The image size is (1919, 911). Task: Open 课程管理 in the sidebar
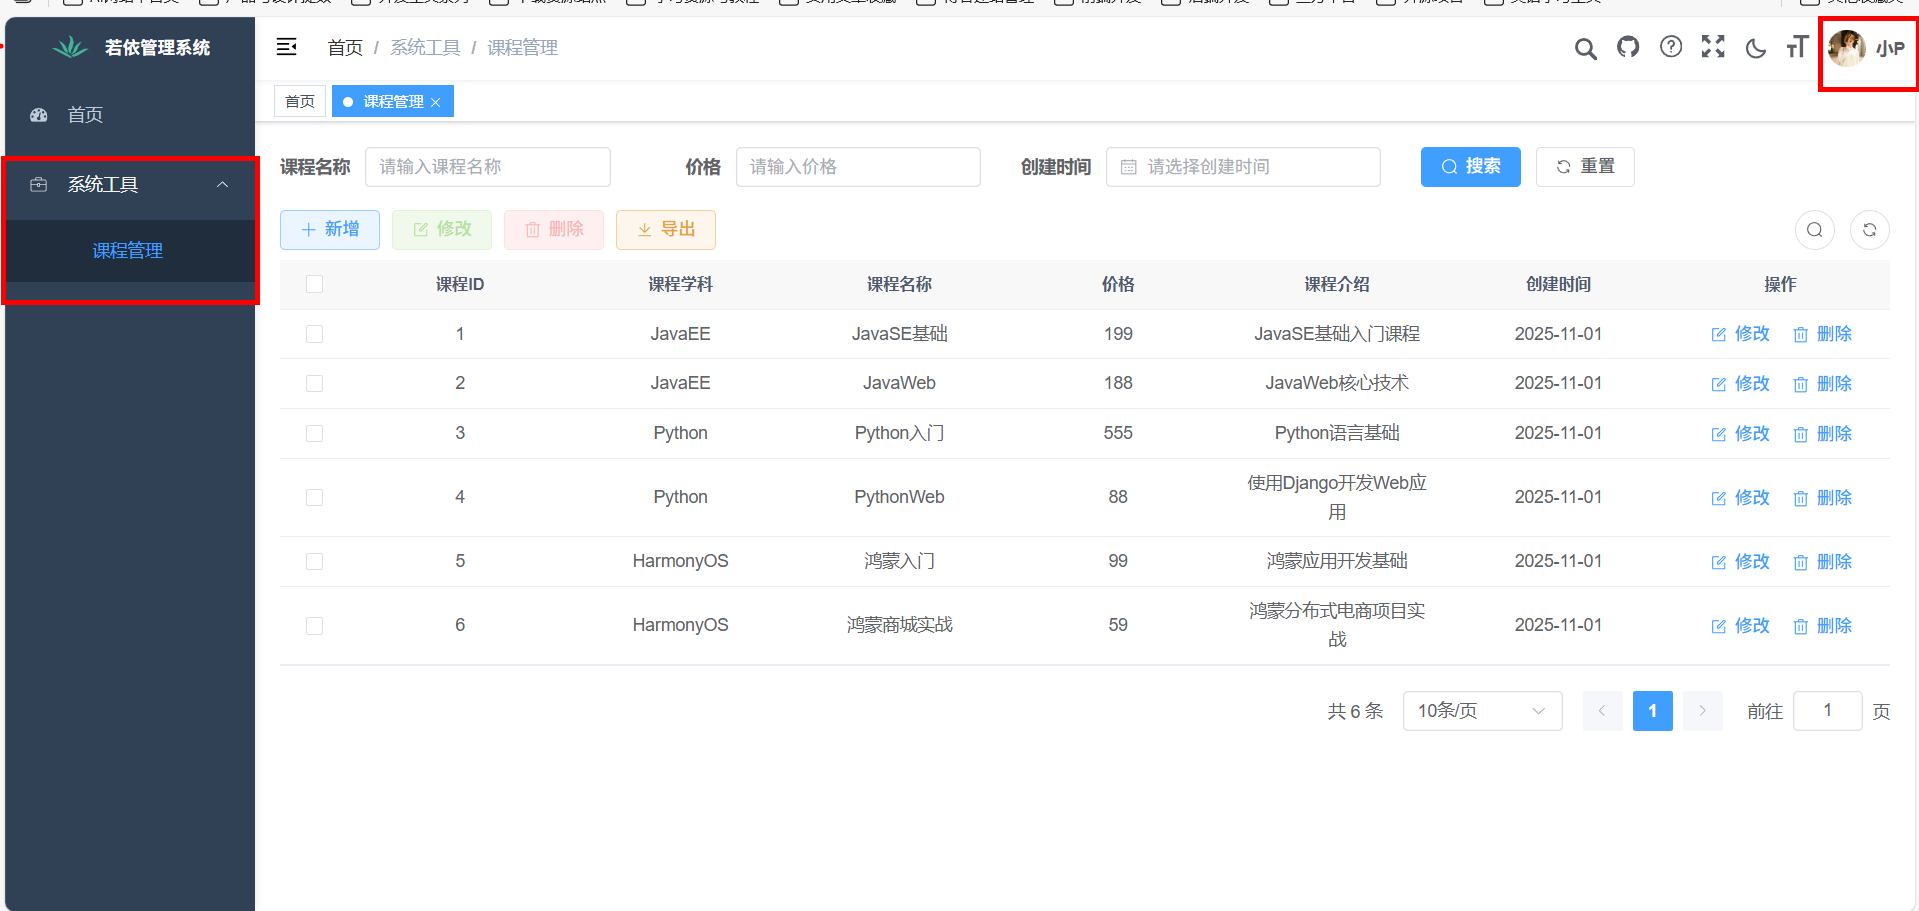128,251
